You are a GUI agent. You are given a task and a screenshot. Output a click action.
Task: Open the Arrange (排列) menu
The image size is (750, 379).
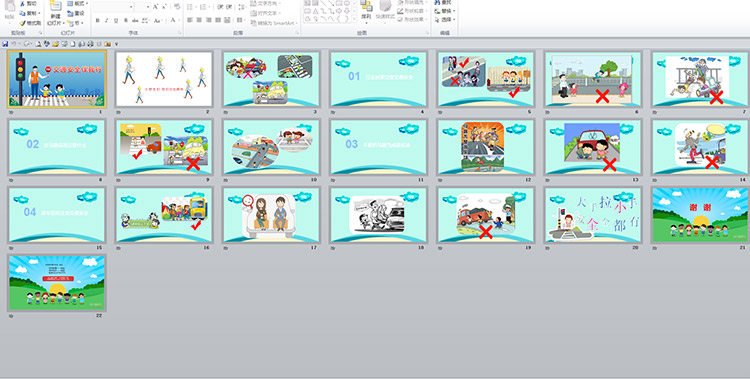click(366, 11)
